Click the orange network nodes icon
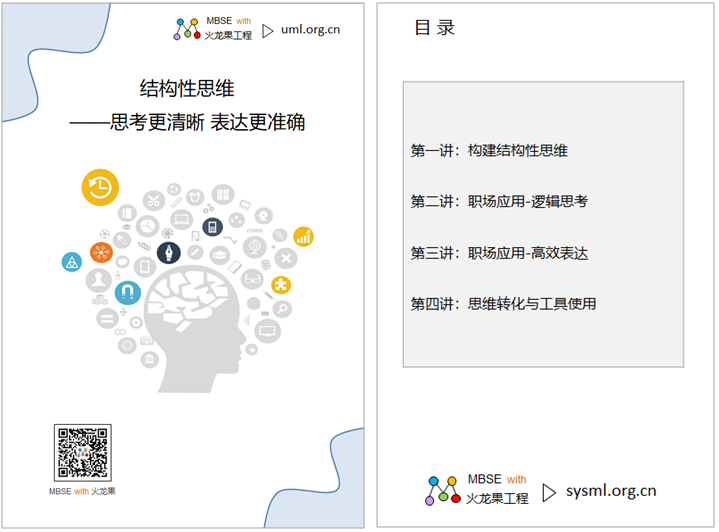The image size is (719, 532). (x=102, y=252)
